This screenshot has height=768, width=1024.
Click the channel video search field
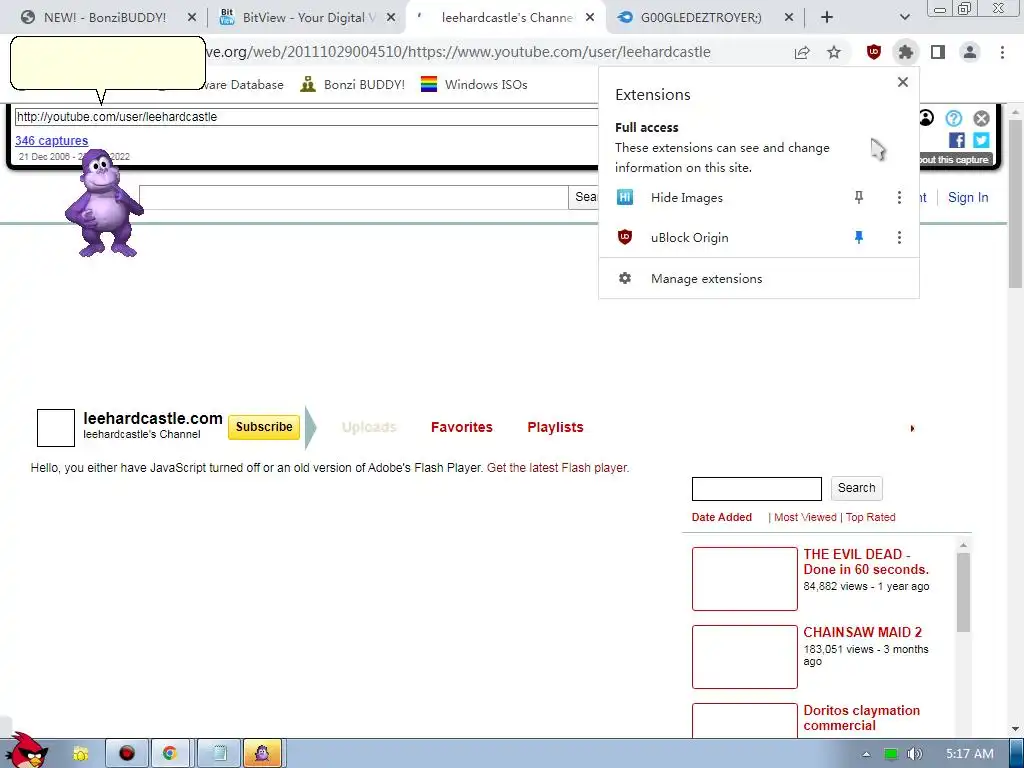[x=757, y=488]
